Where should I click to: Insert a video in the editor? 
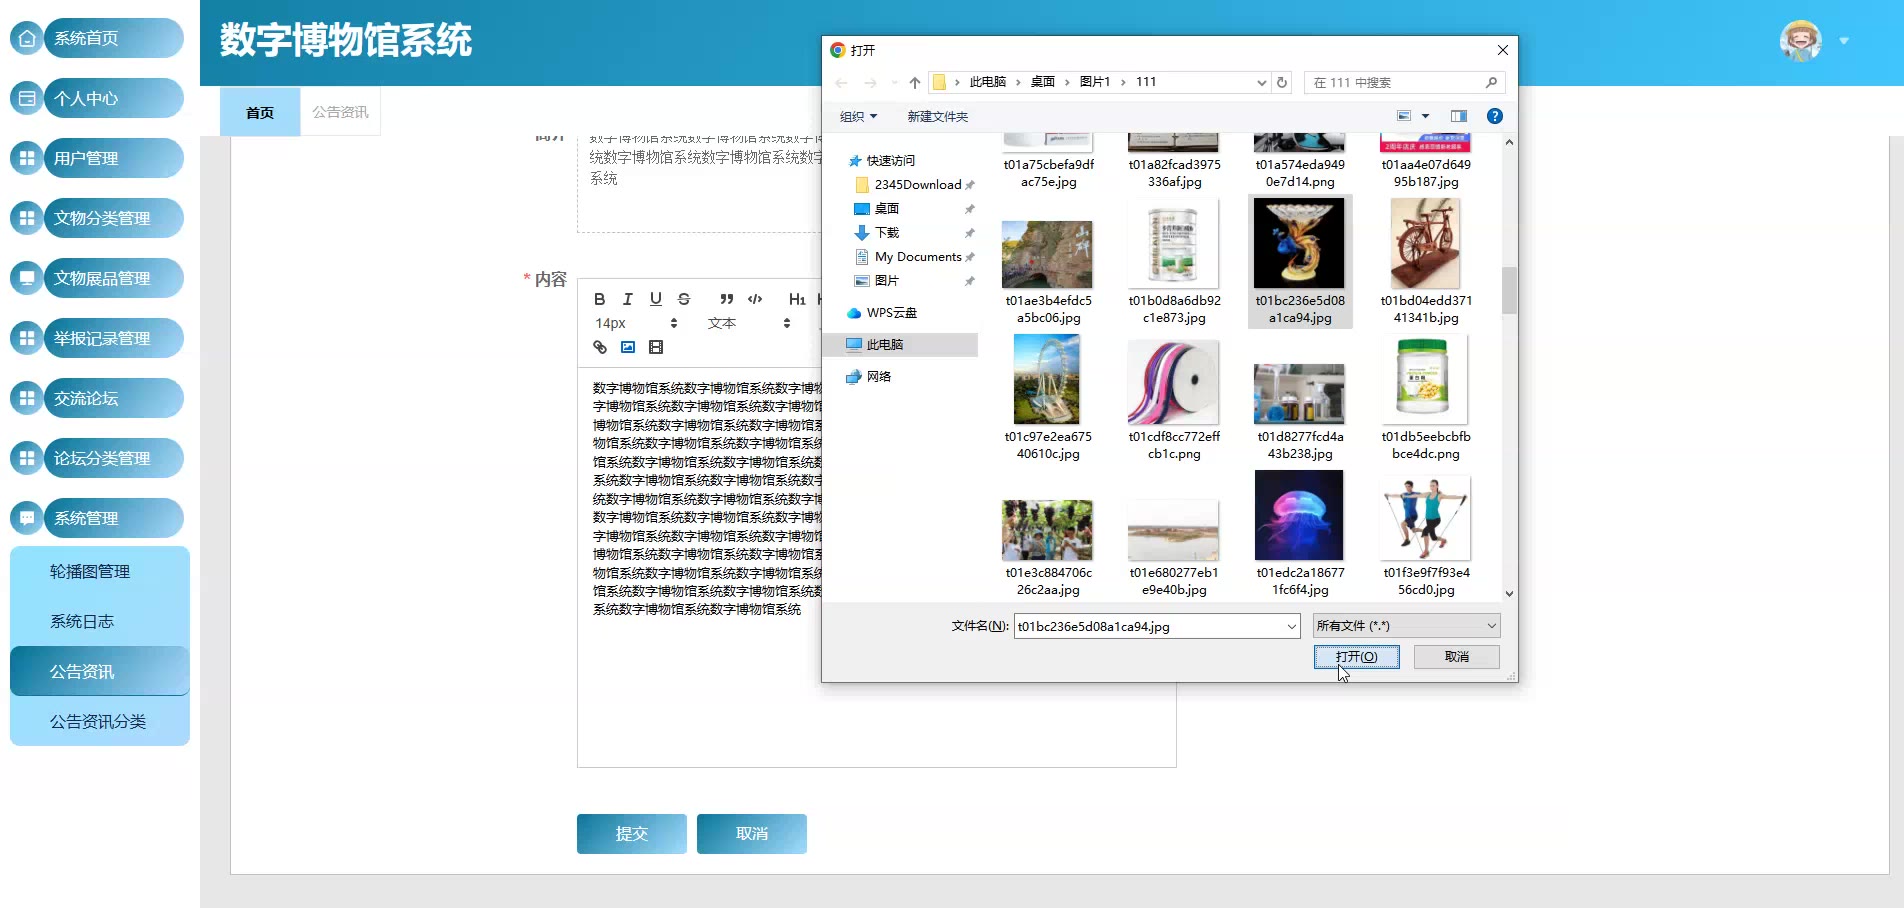click(656, 347)
